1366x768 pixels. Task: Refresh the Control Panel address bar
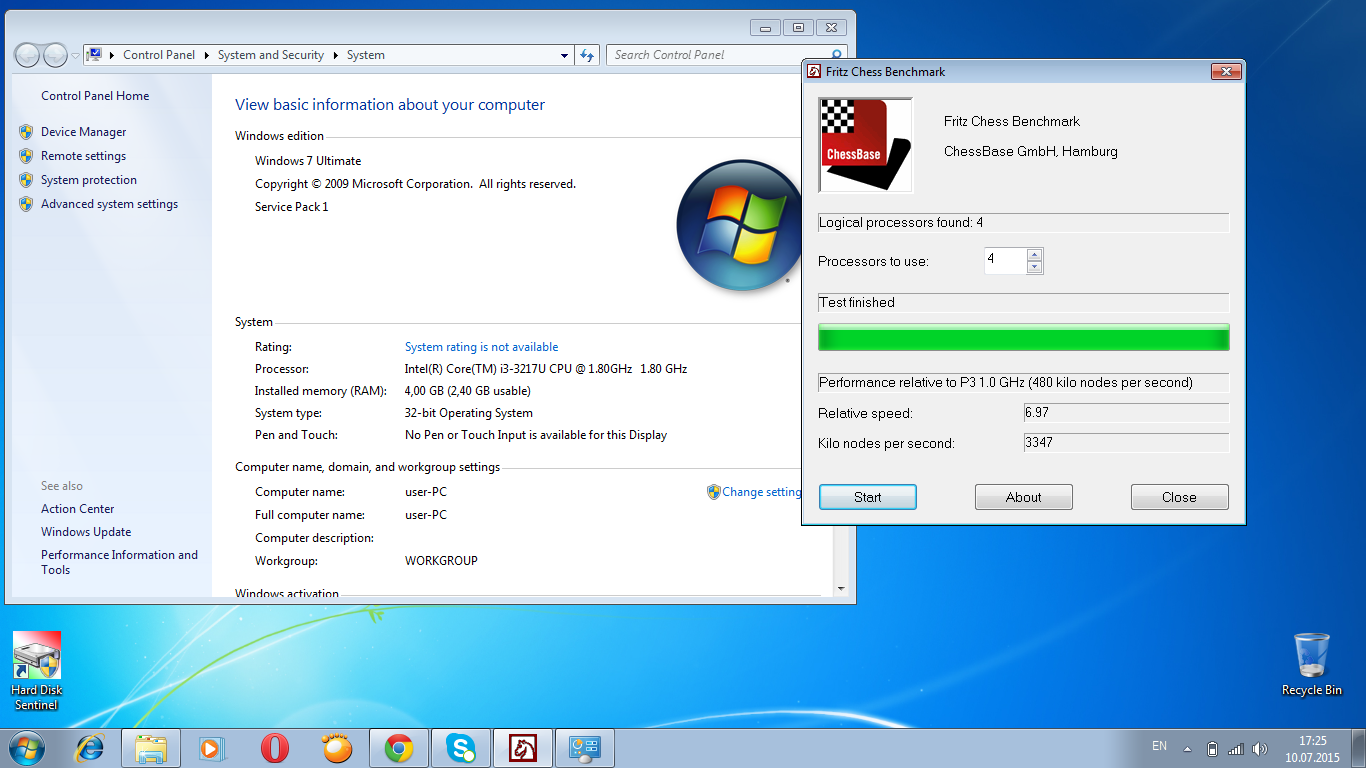pyautogui.click(x=587, y=55)
